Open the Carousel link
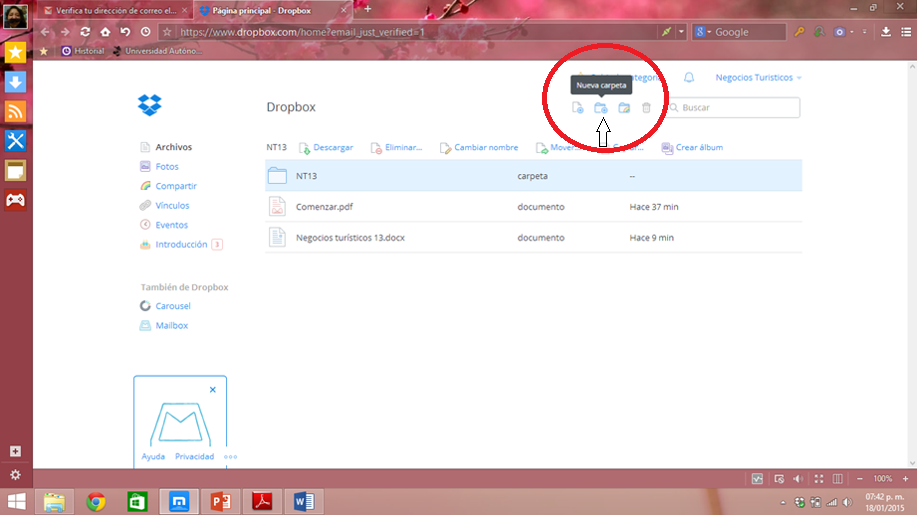This screenshot has width=917, height=515. pyautogui.click(x=173, y=306)
